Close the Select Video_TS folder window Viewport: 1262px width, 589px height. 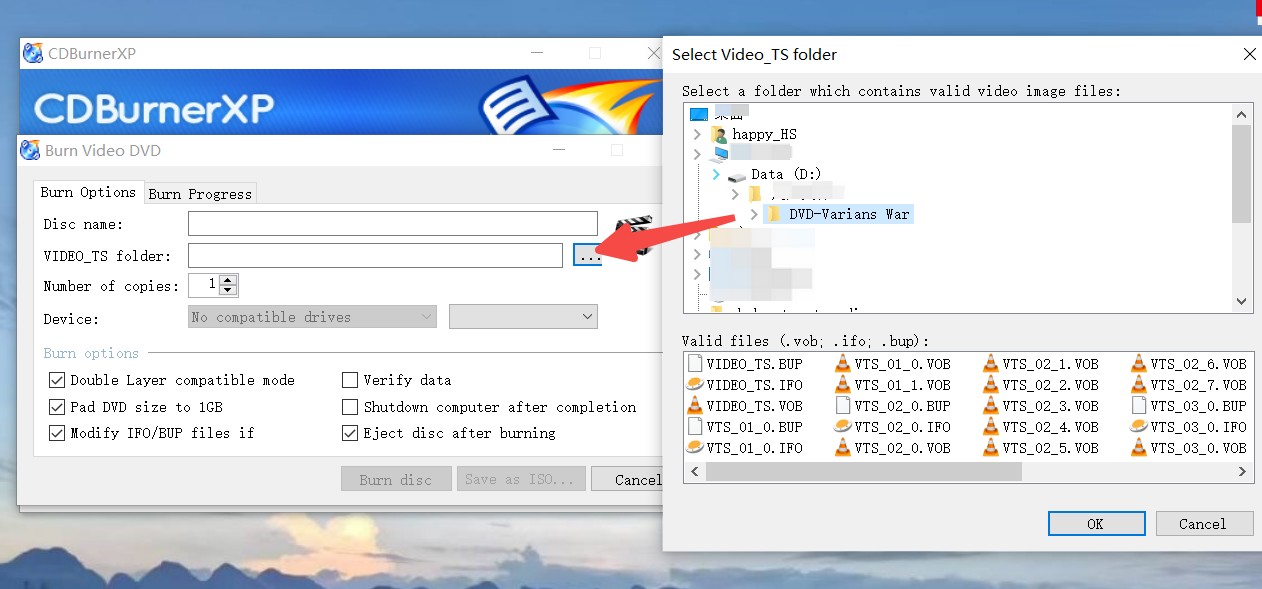pyautogui.click(x=1249, y=54)
